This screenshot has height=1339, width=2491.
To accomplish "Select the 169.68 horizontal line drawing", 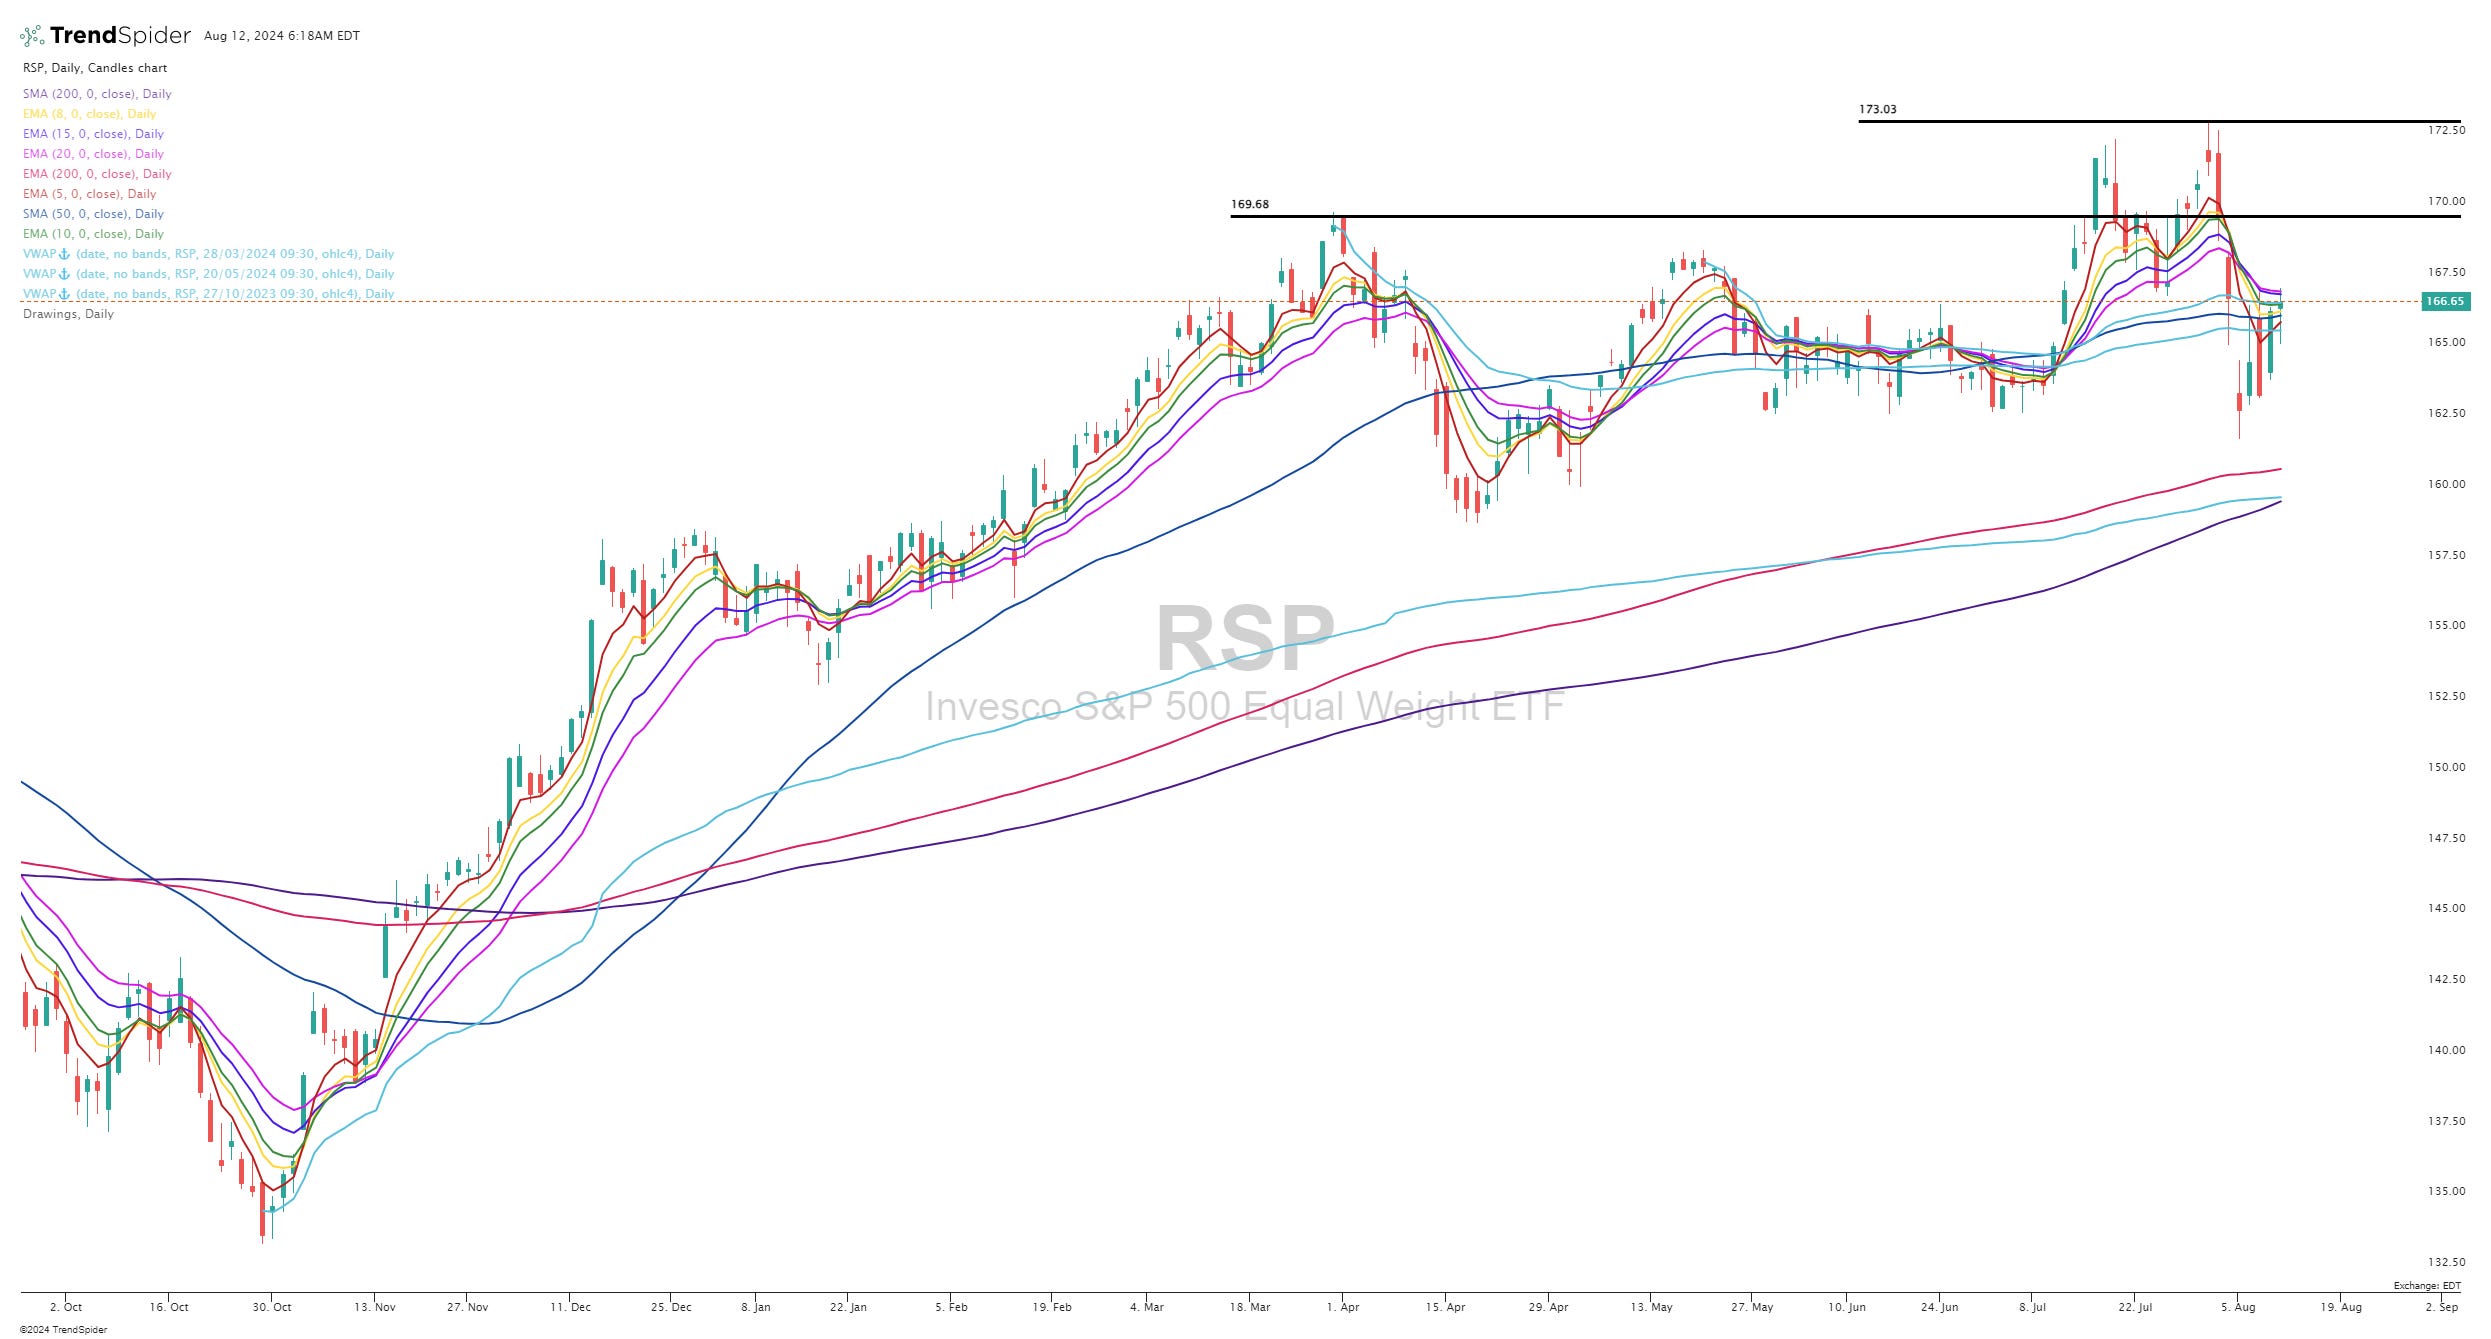I will pyautogui.click(x=1845, y=216).
